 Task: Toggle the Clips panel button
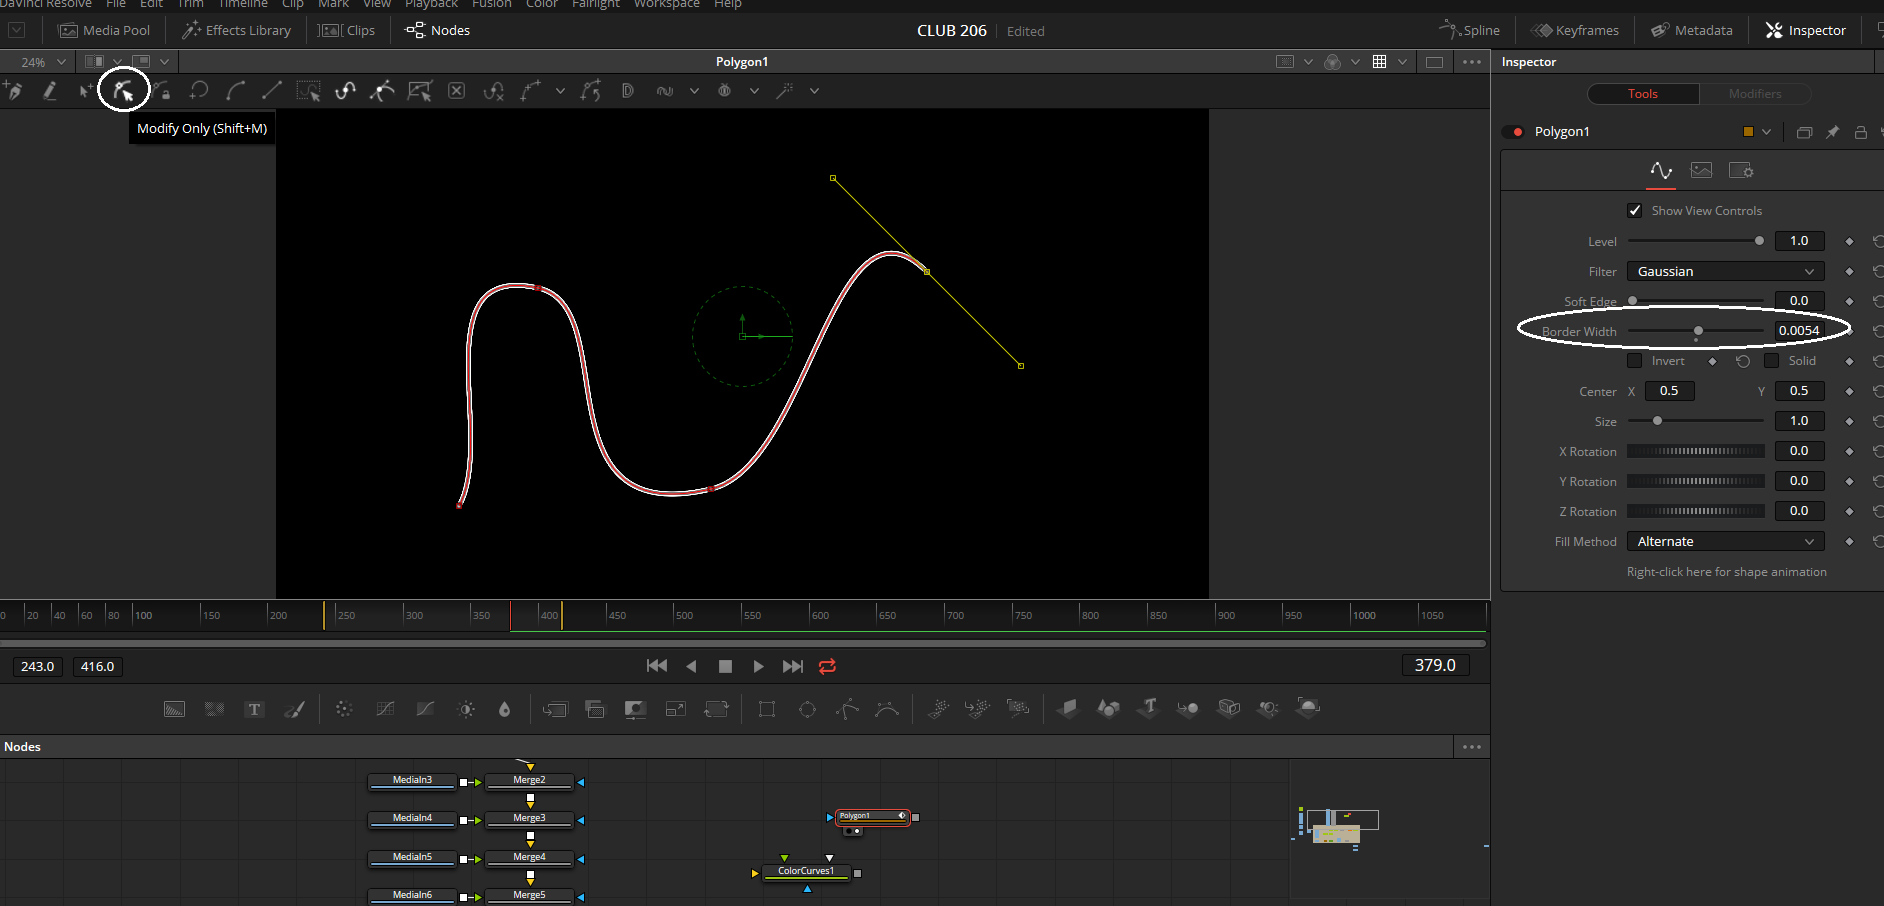[346, 31]
